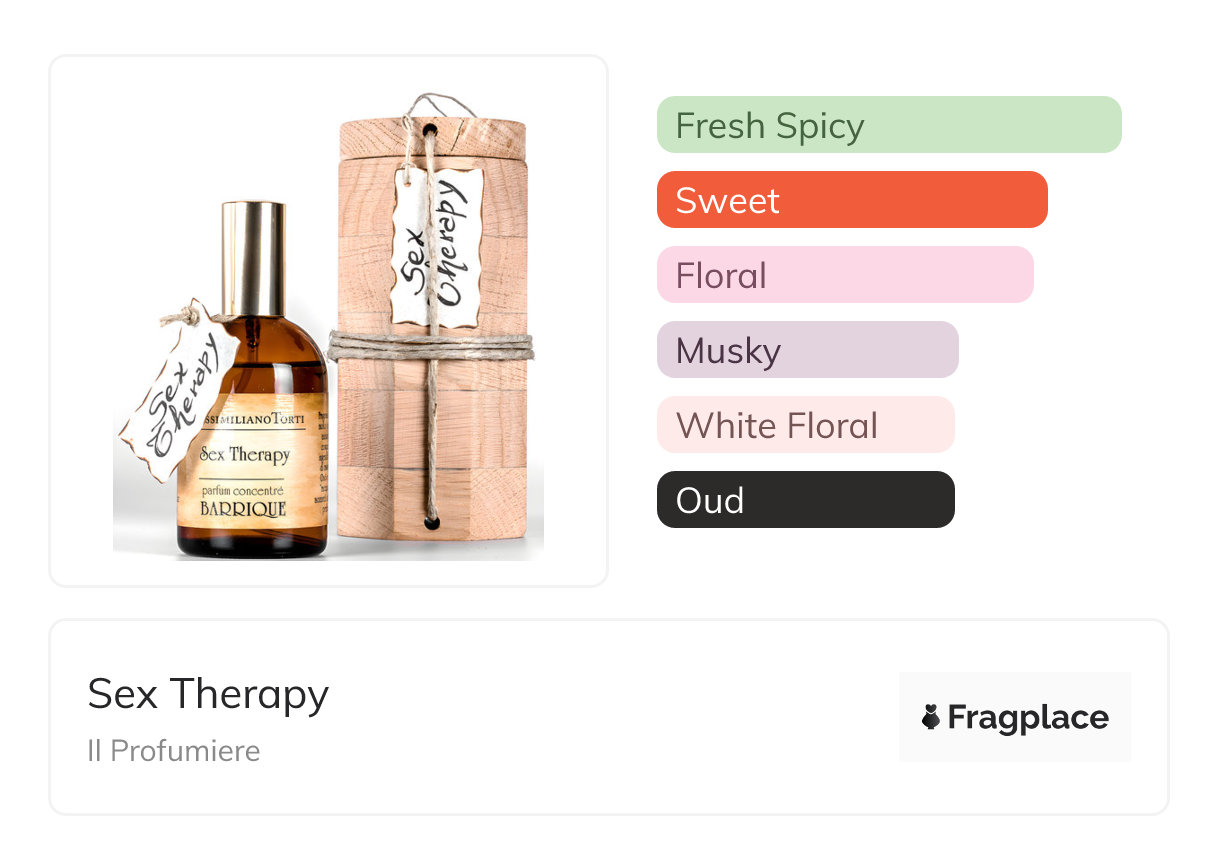Screen dimensions: 1218x864
Task: Click the BARRIQUE label on bottle
Action: point(243,508)
